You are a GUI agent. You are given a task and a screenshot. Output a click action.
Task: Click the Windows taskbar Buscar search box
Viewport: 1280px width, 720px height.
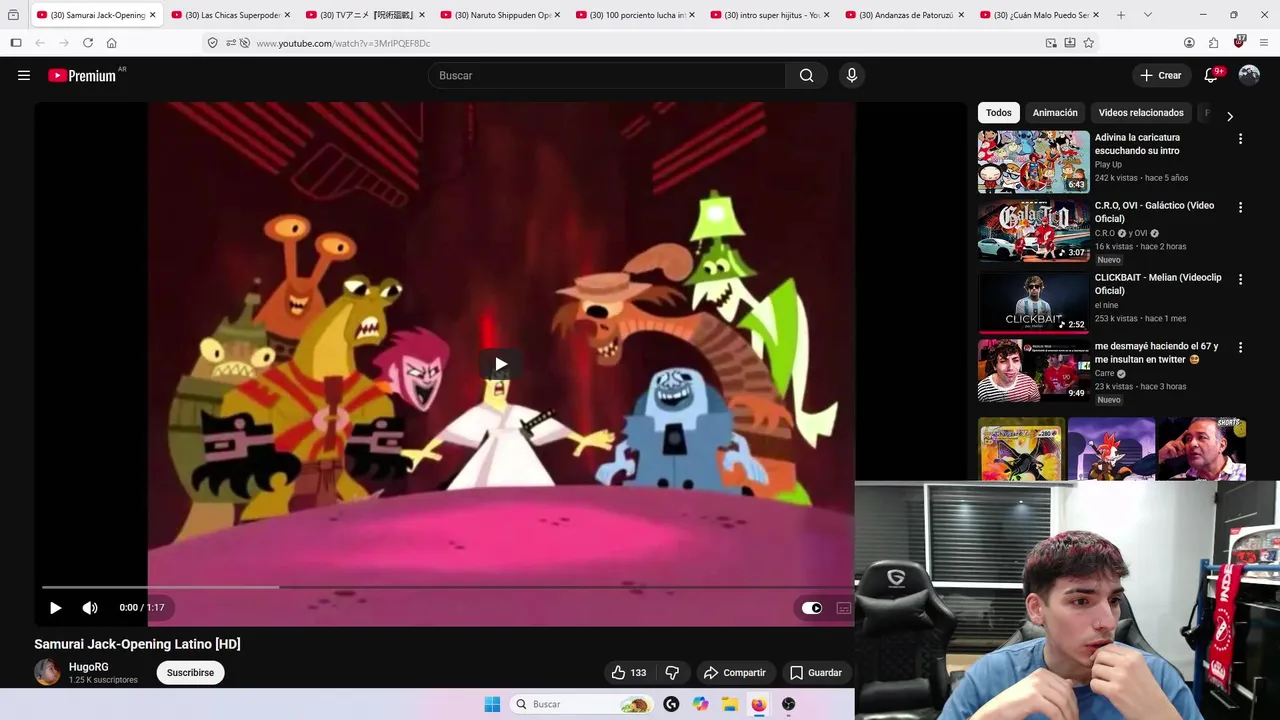point(582,704)
